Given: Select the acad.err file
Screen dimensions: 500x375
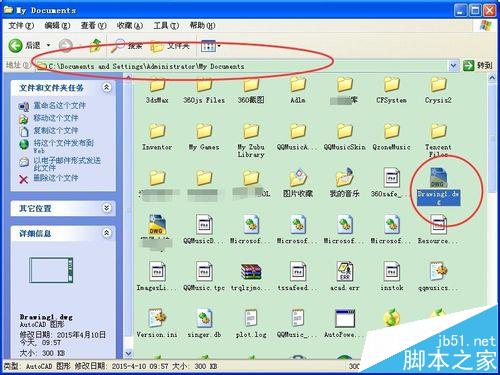Looking at the screenshot, I should 345,277.
